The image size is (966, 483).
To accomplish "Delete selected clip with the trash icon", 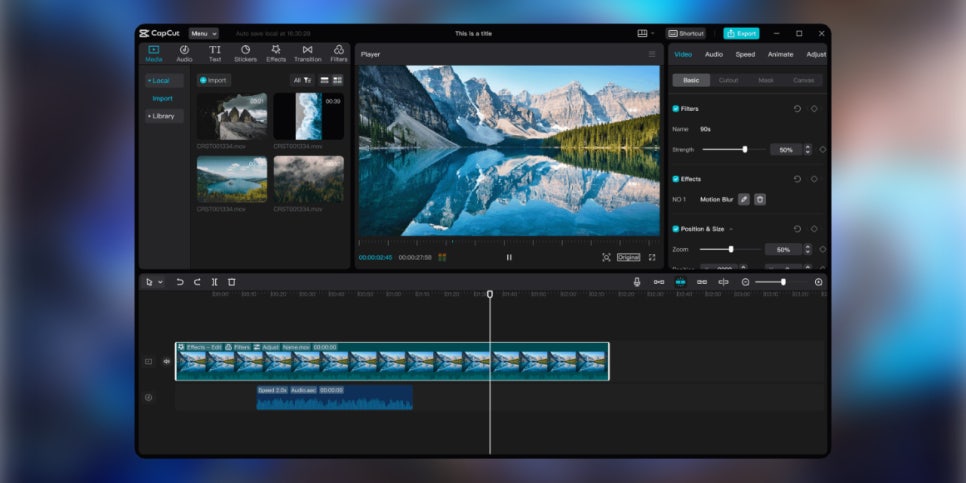I will tap(231, 282).
